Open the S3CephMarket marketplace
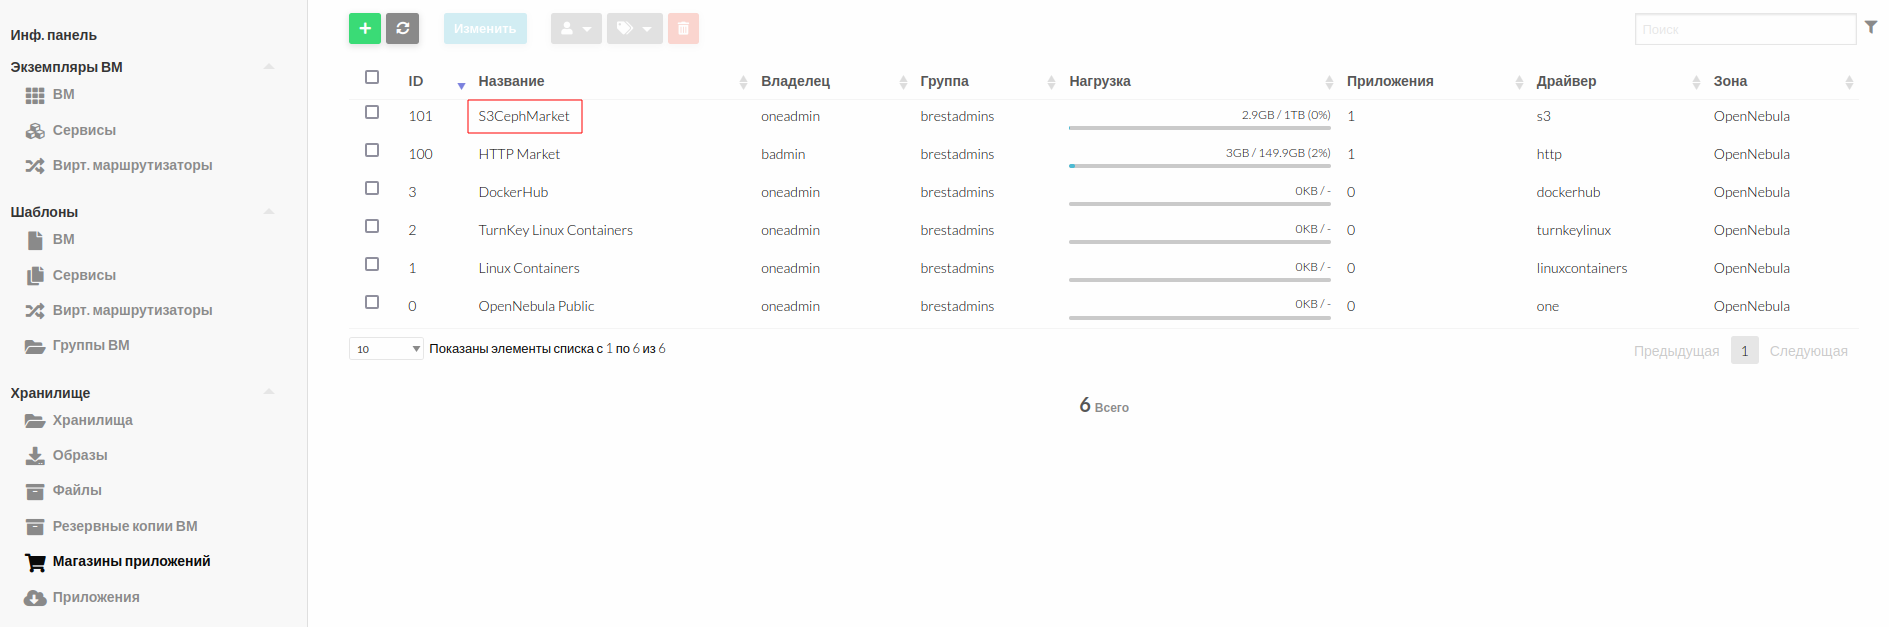Screen dimensions: 1889x627 click(524, 116)
